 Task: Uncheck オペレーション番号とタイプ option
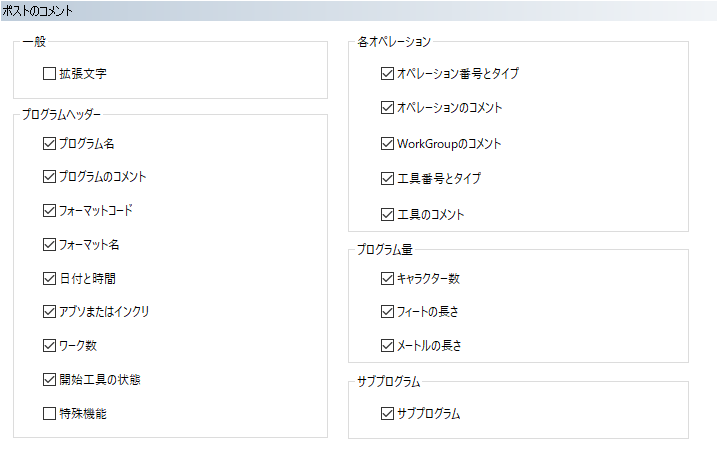[x=387, y=73]
